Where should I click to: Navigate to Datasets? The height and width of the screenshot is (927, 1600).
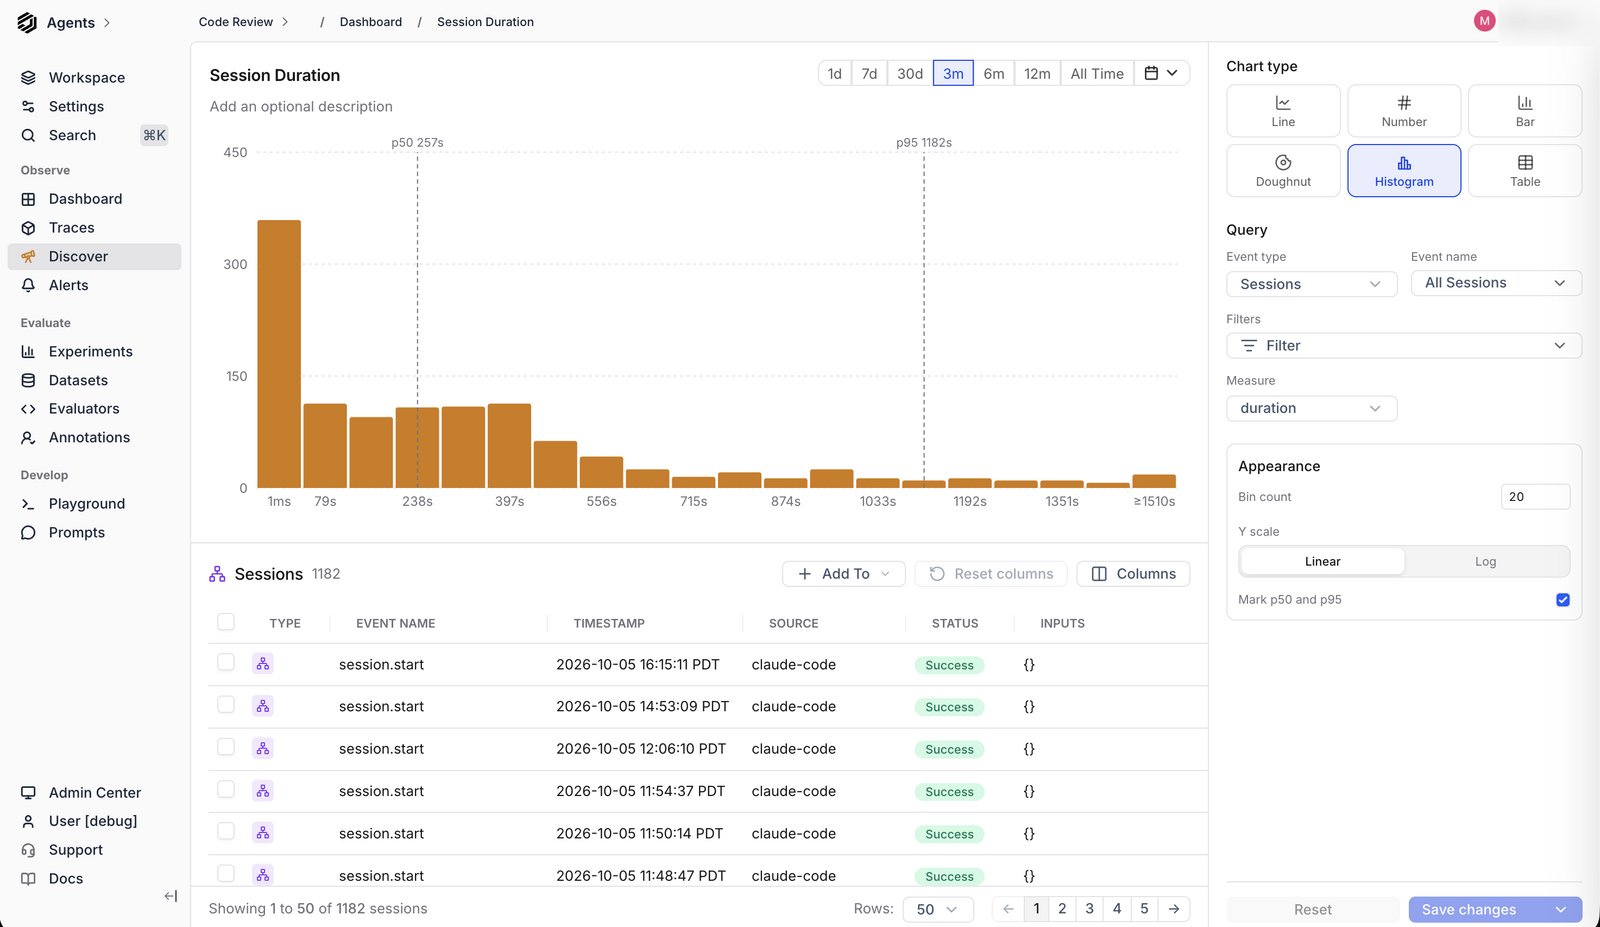tap(94, 380)
